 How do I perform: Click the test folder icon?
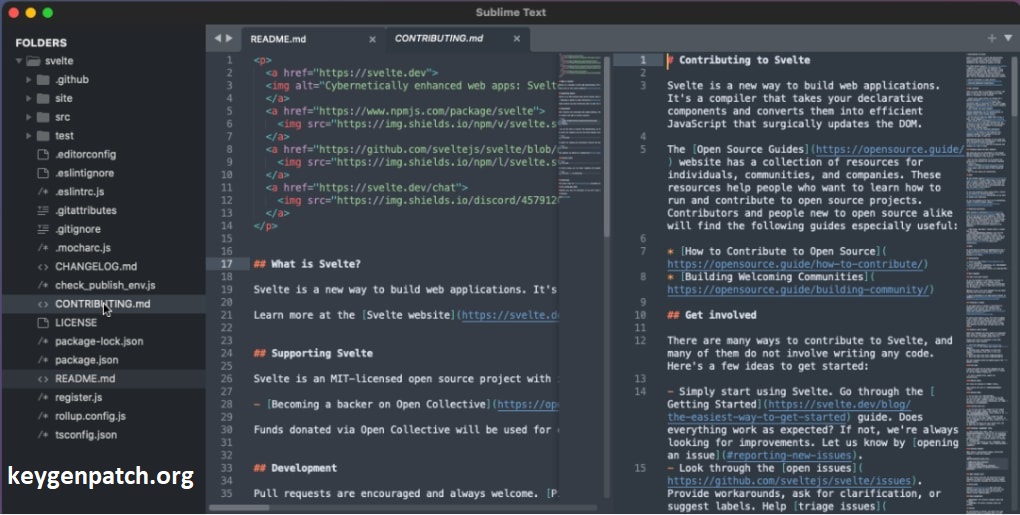click(43, 136)
